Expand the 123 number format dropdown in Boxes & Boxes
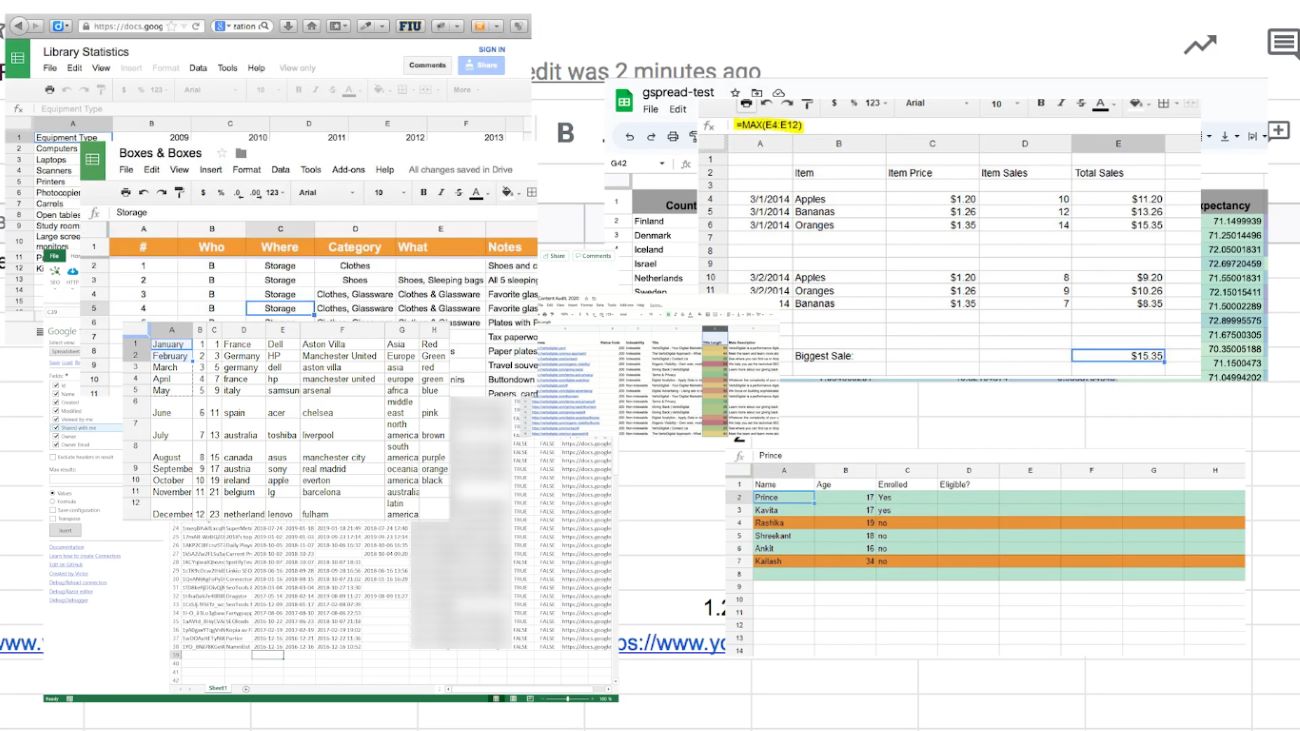1300x731 pixels. point(275,193)
